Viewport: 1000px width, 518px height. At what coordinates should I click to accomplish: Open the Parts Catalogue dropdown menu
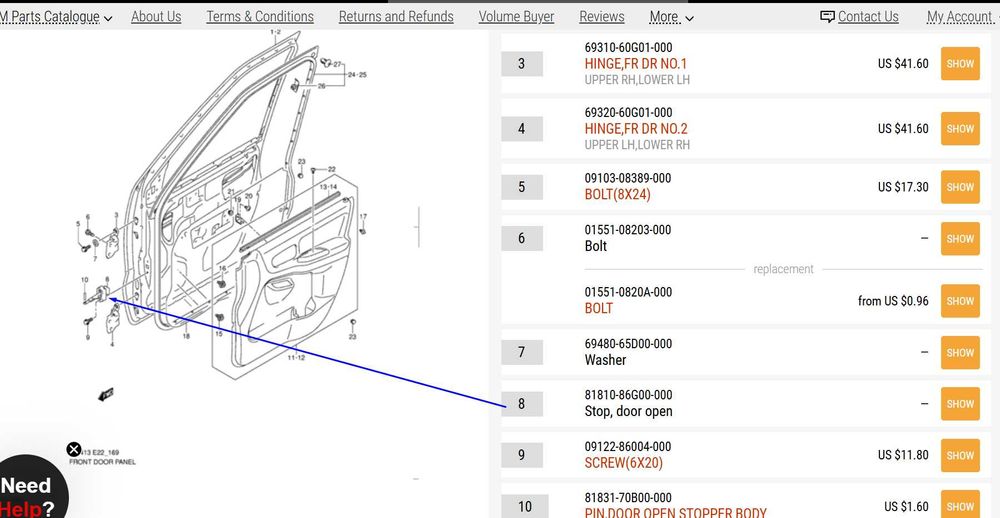click(x=56, y=17)
